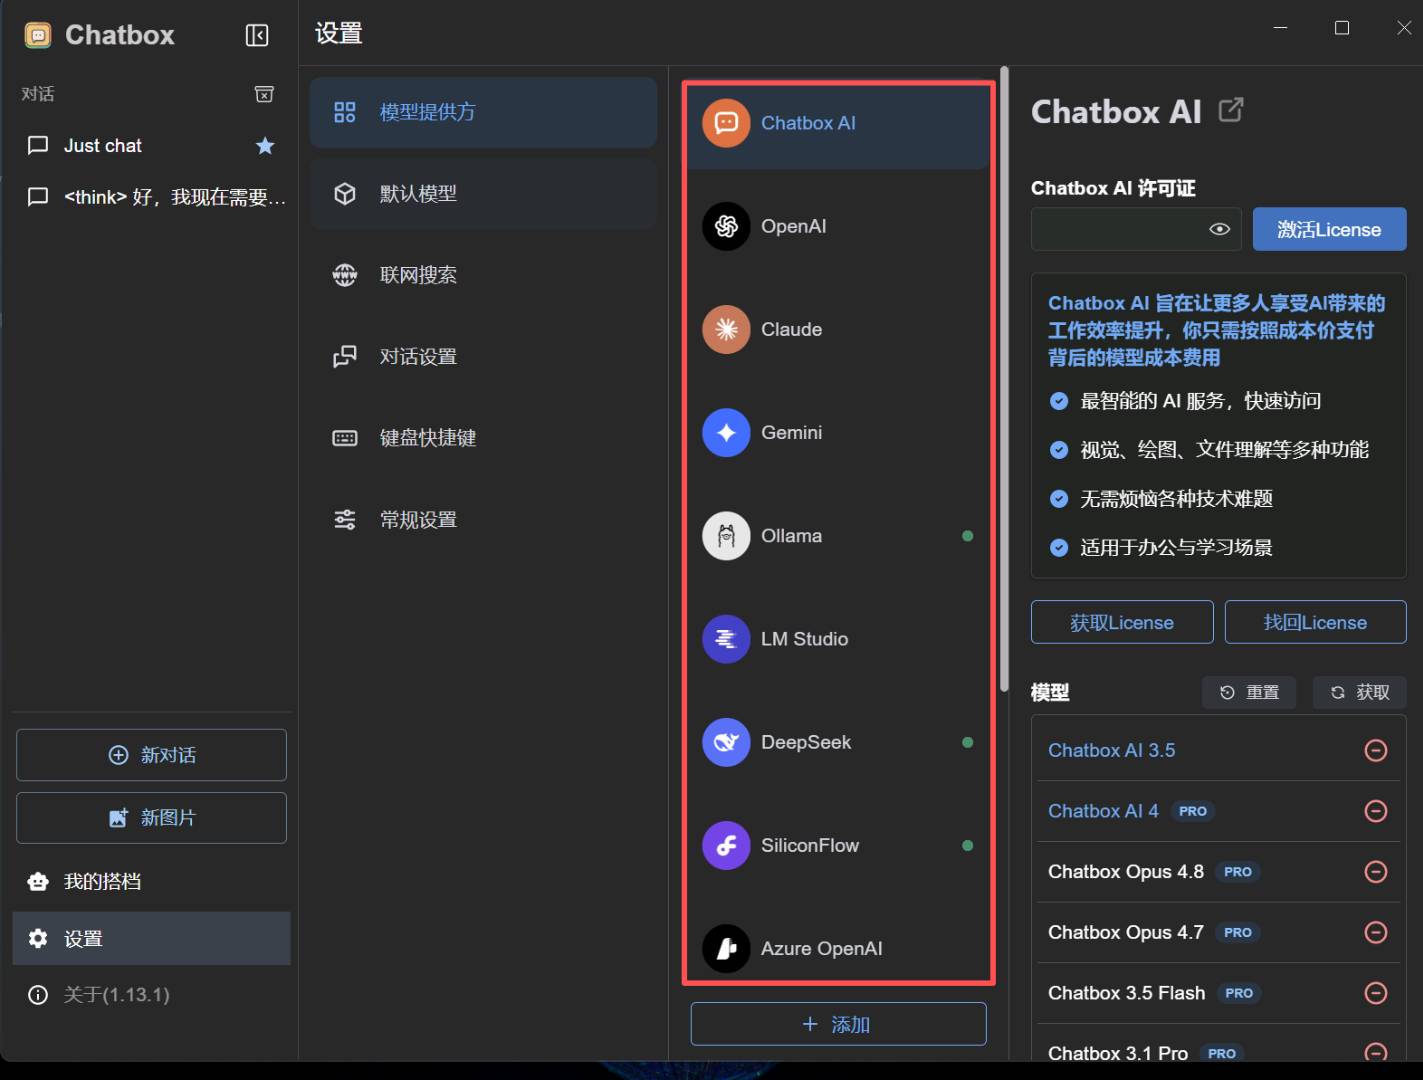Click the Chatbox AI 4 model name
1423x1080 pixels.
pyautogui.click(x=1103, y=811)
